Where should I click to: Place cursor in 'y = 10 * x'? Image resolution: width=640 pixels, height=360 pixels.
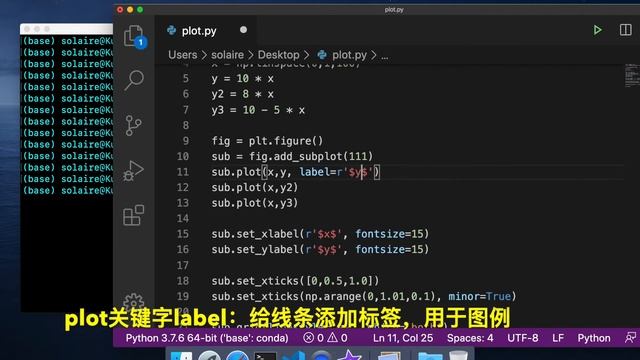242,78
